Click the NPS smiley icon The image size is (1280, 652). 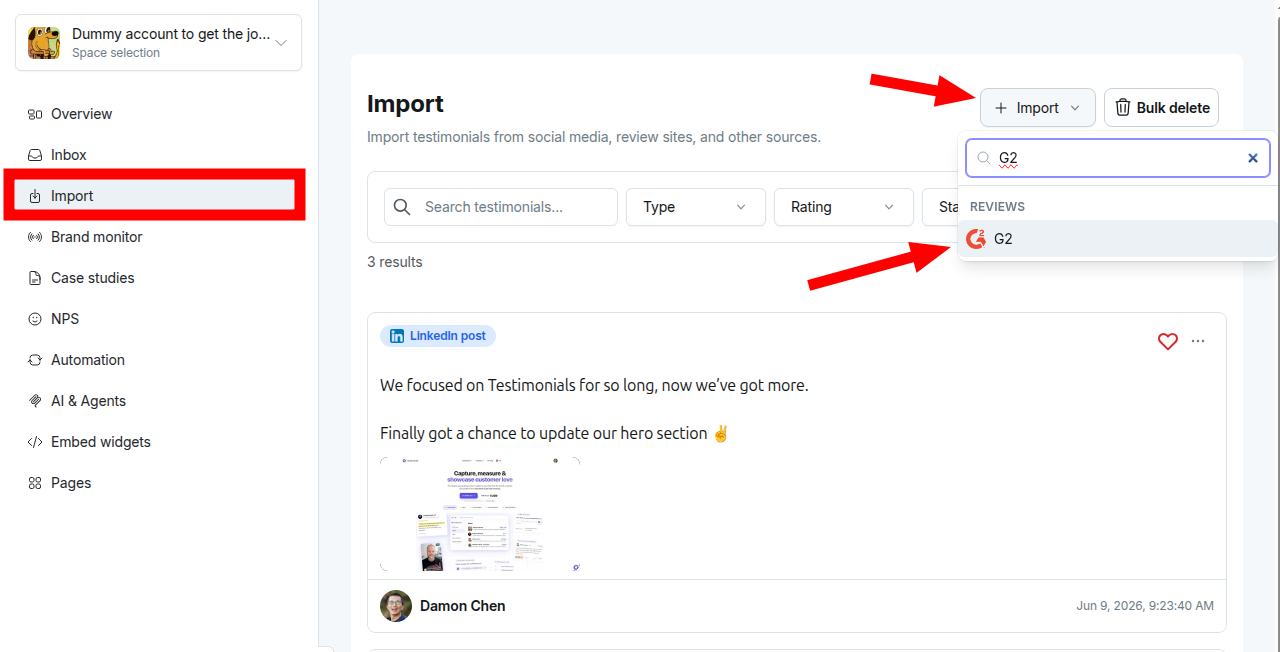tap(35, 319)
